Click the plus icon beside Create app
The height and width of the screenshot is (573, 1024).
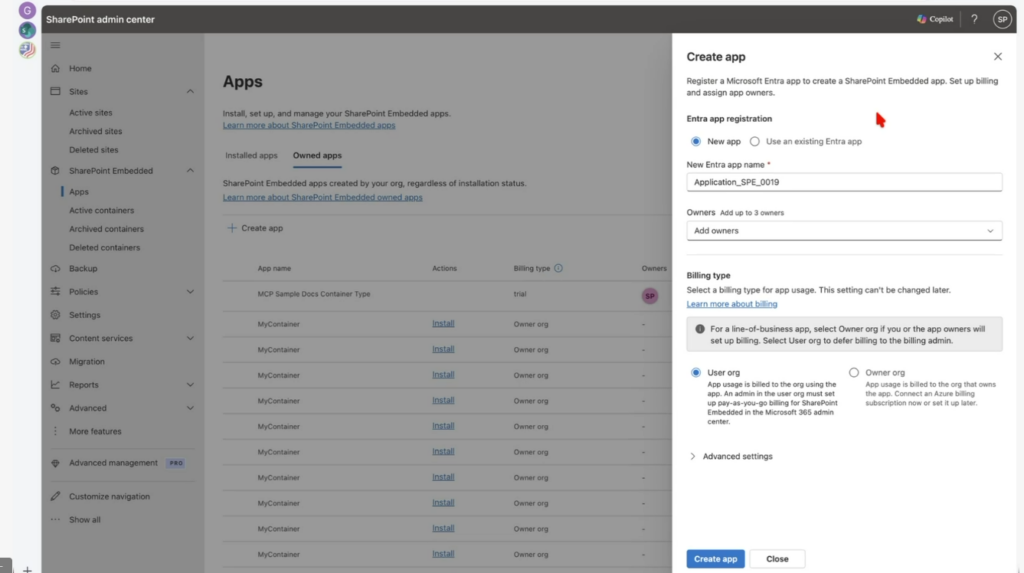232,228
